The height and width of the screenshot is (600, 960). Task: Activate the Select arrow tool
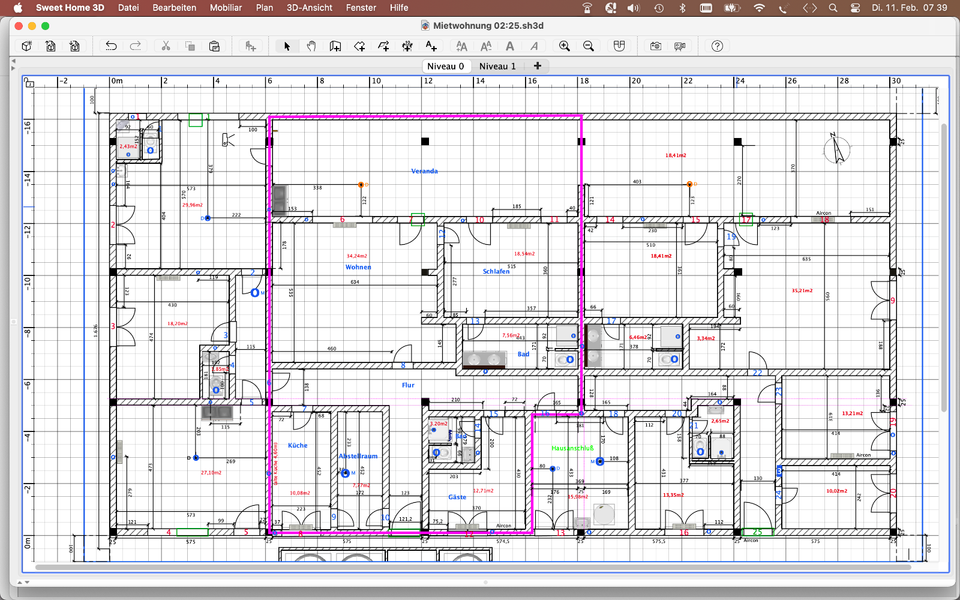click(287, 46)
